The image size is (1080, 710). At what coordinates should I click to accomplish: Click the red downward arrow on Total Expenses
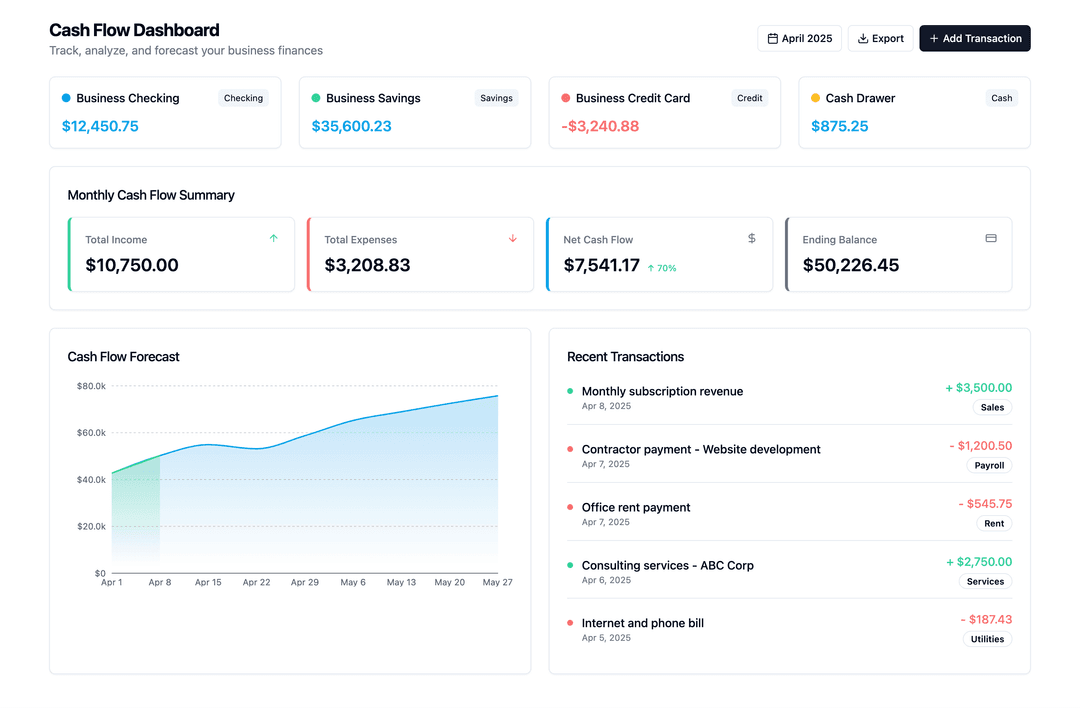(x=513, y=238)
